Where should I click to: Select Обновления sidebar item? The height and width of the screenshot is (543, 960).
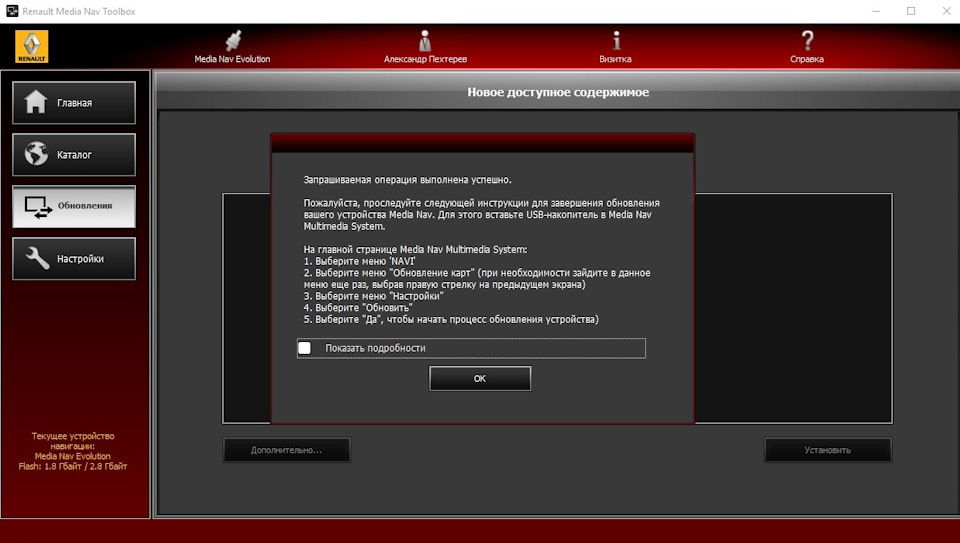coord(74,207)
